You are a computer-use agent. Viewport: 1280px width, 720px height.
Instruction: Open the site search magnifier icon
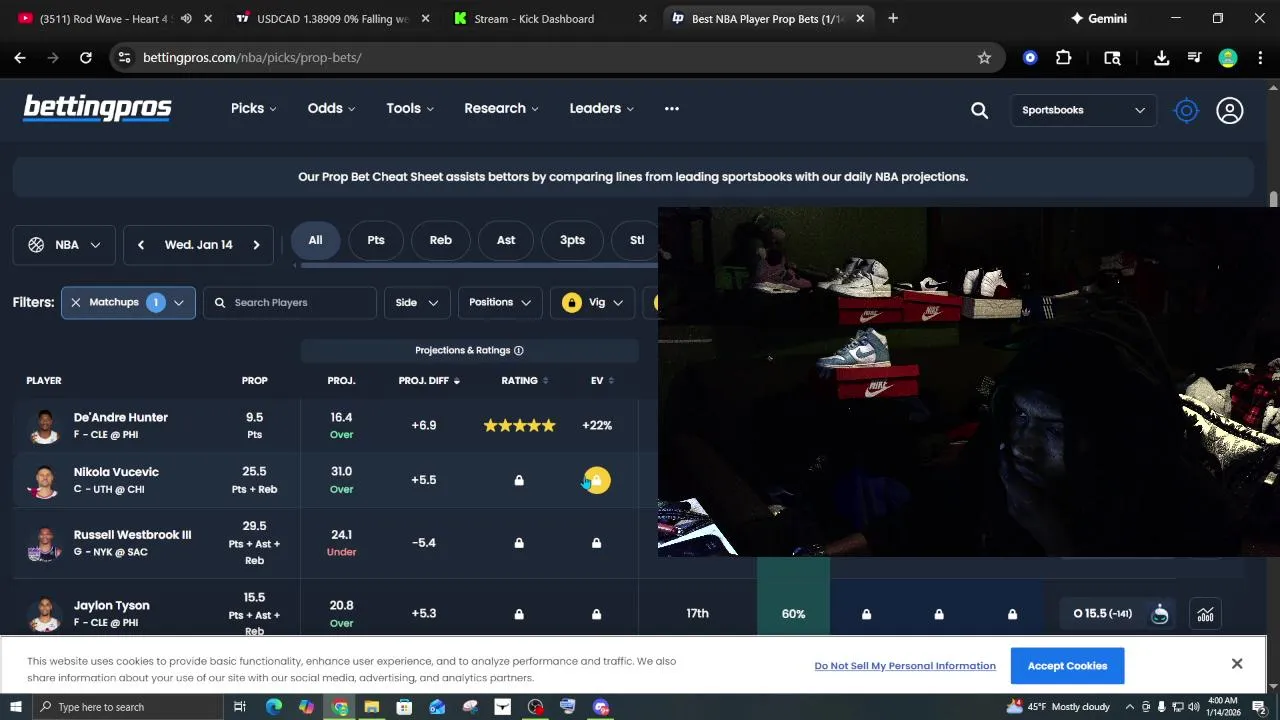tap(979, 110)
